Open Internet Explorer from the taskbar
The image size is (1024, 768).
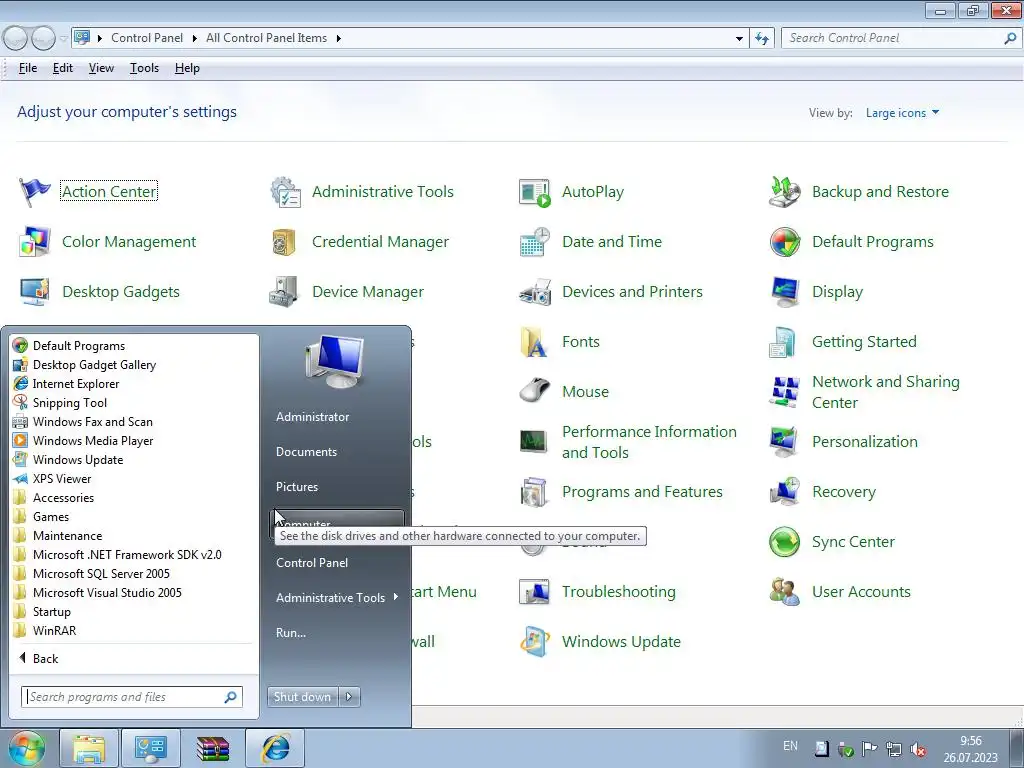click(x=276, y=748)
